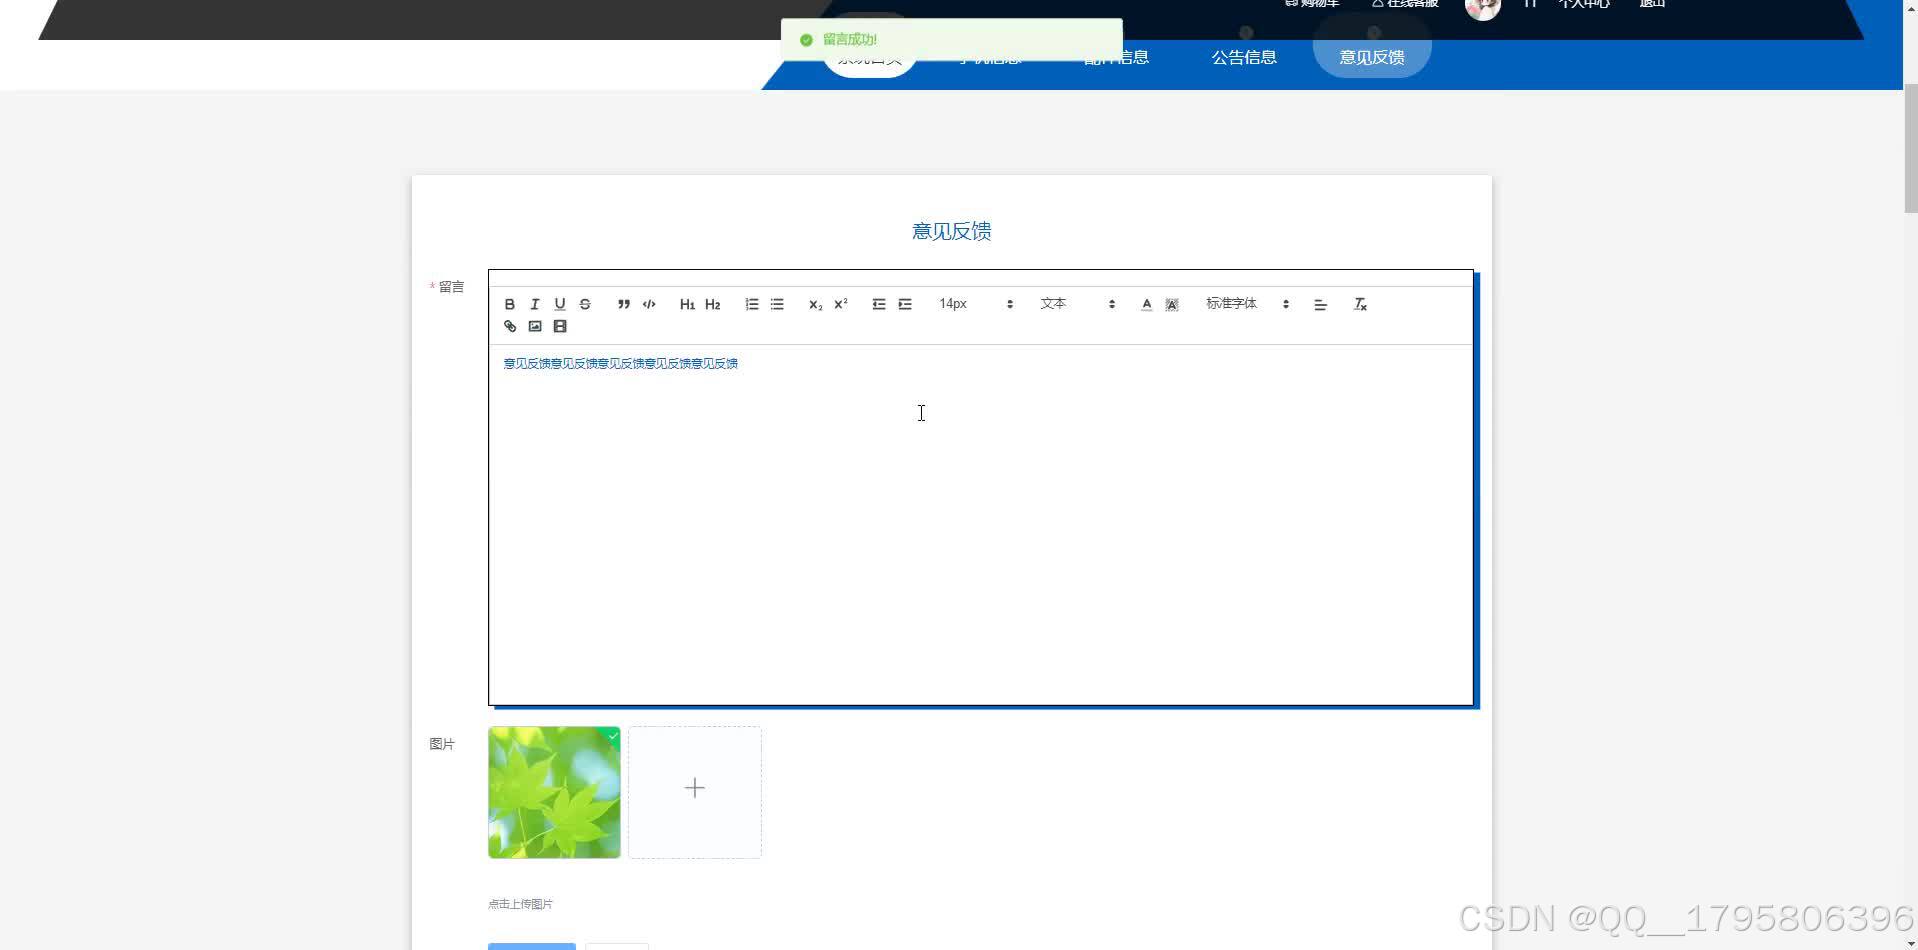Toggle the ordered list option
This screenshot has height=950, width=1918.
[751, 304]
